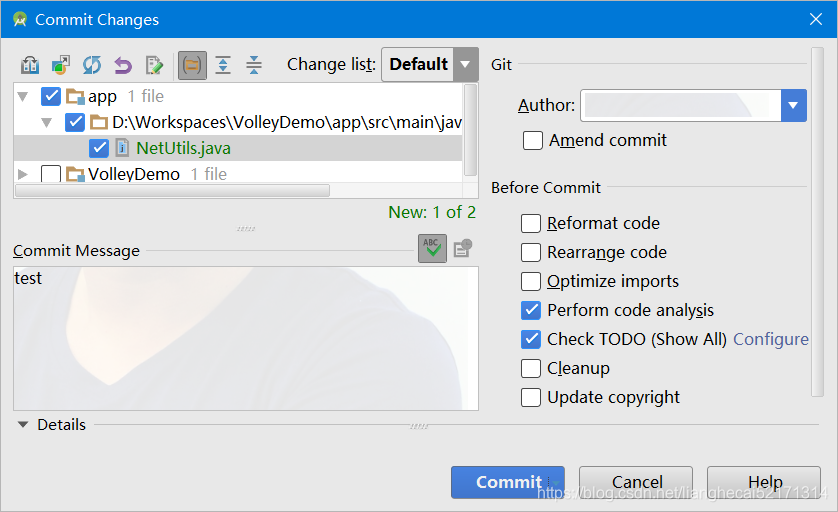Enable the Update copyright checkbox
The height and width of the screenshot is (512, 838).
[x=531, y=397]
